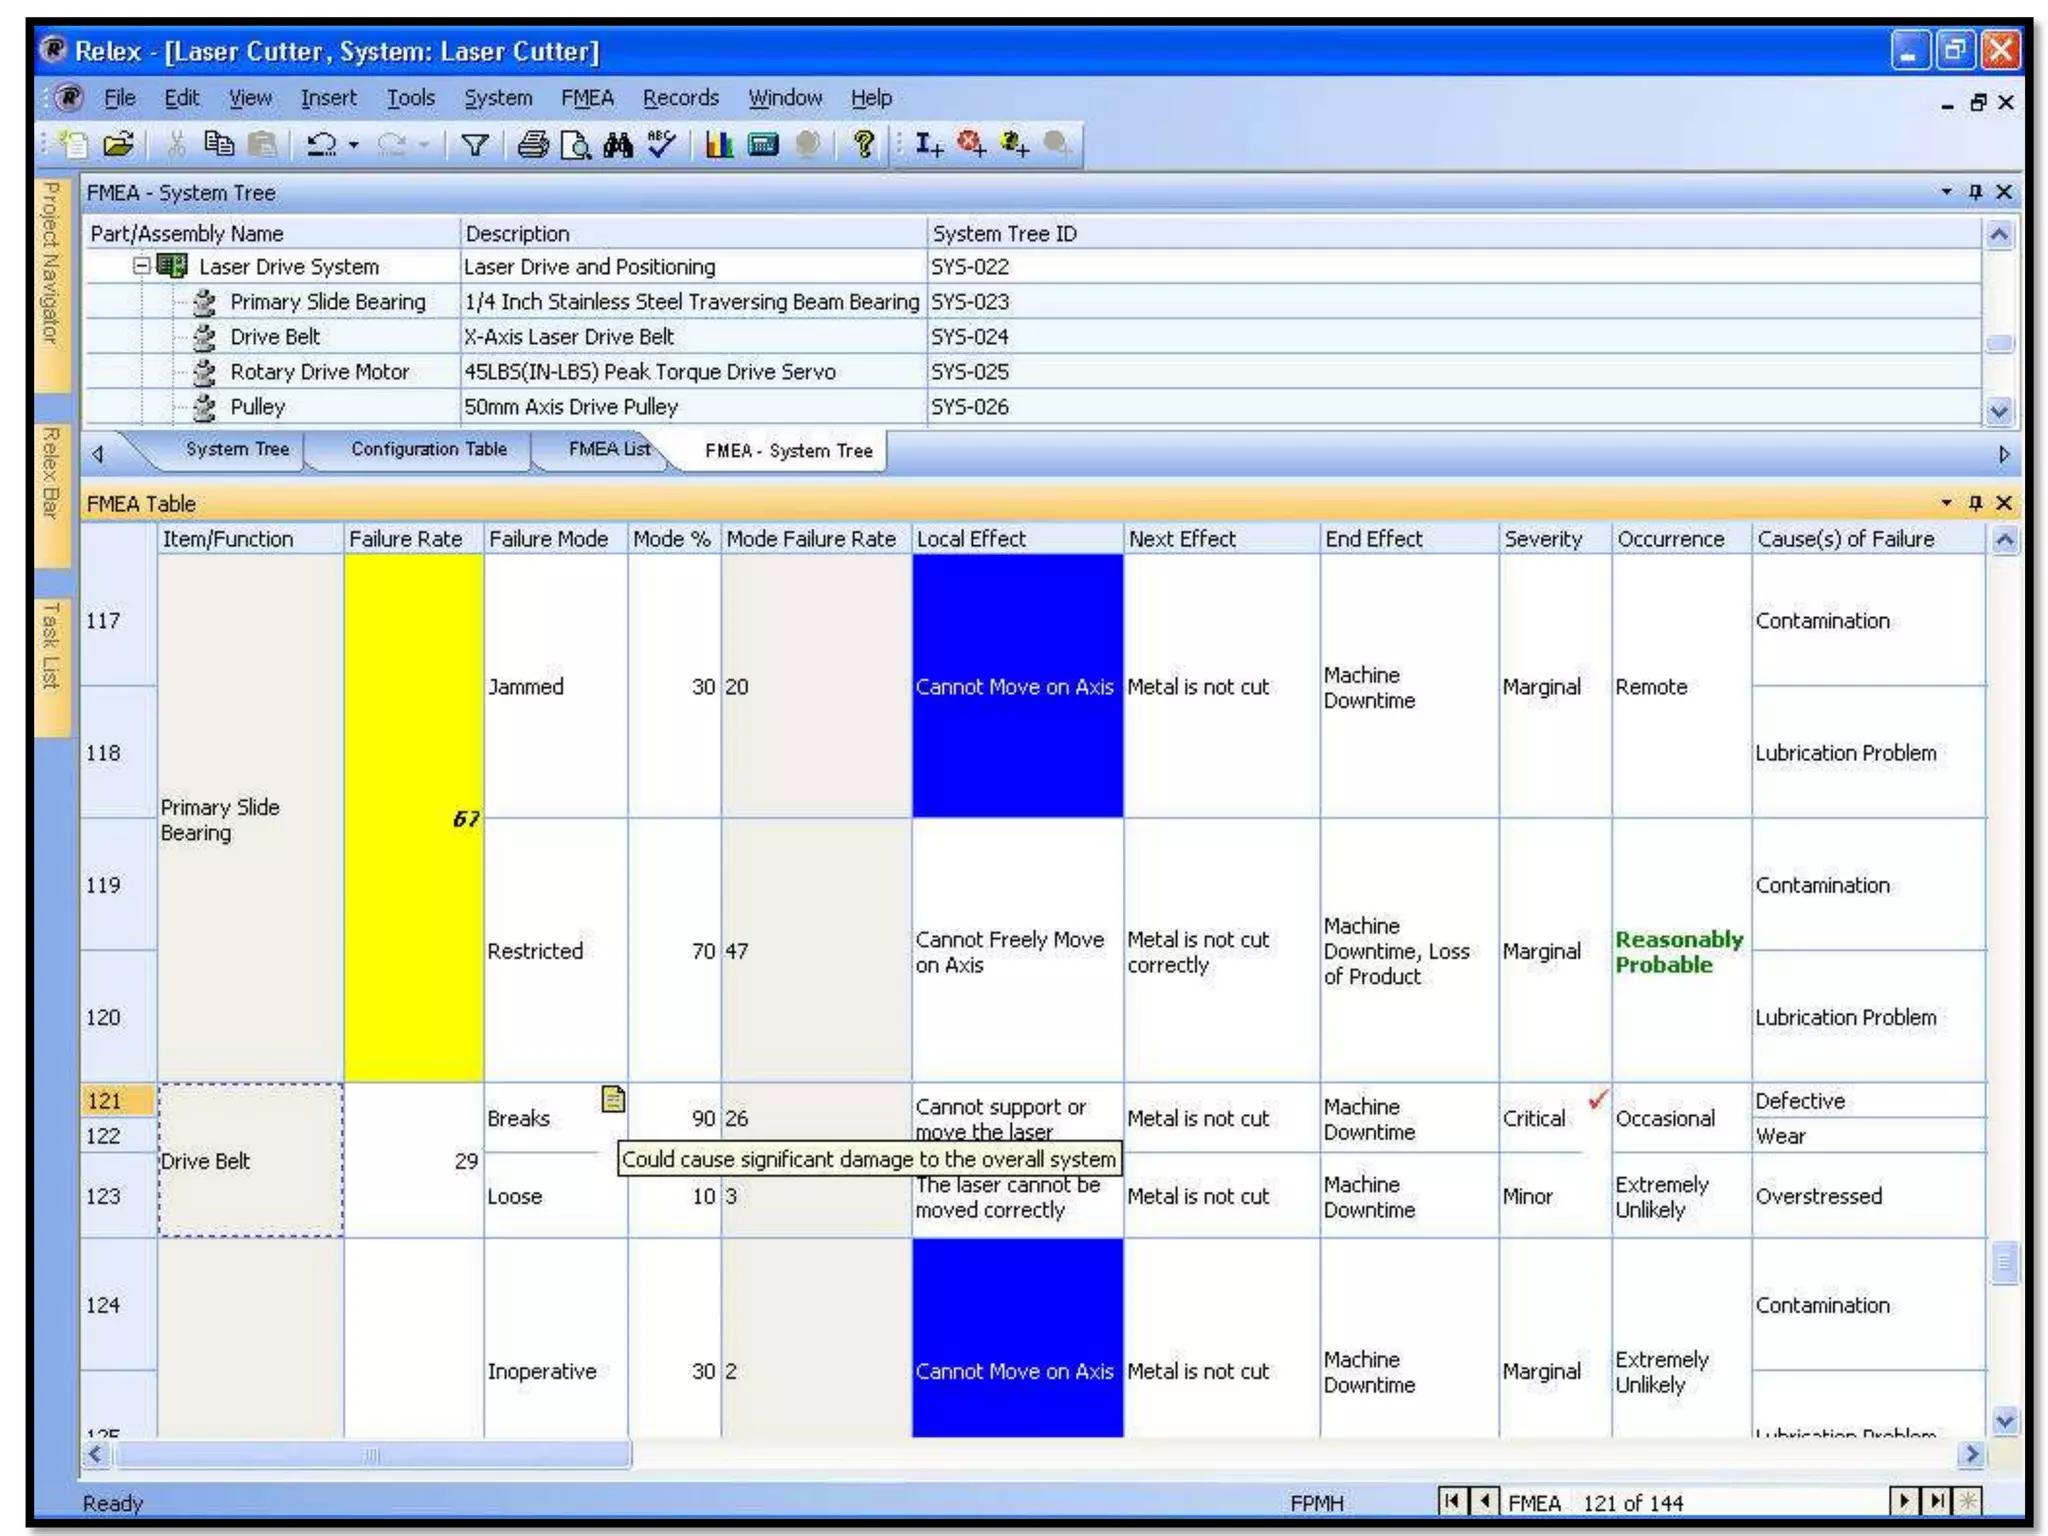
Task: Click the Print icon in toolbar
Action: click(x=532, y=146)
